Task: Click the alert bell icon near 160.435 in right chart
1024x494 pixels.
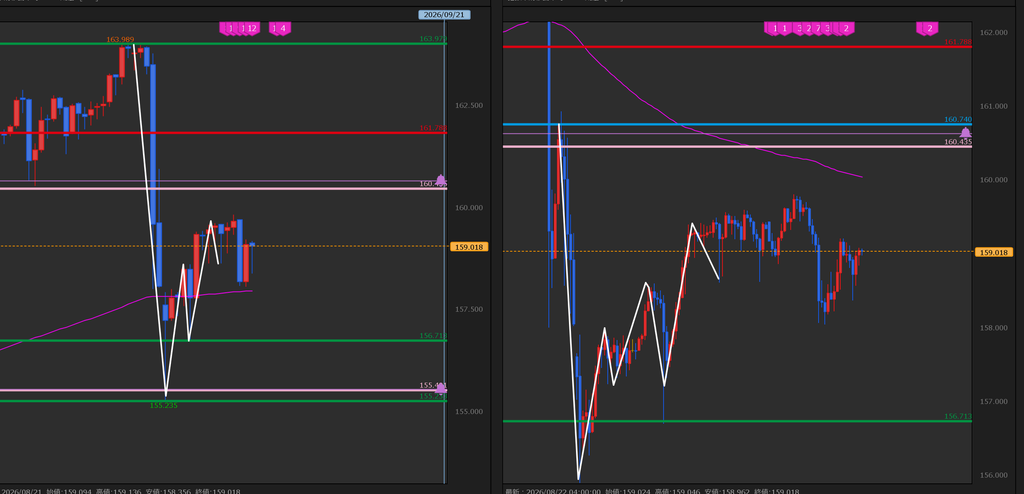Action: [x=965, y=133]
